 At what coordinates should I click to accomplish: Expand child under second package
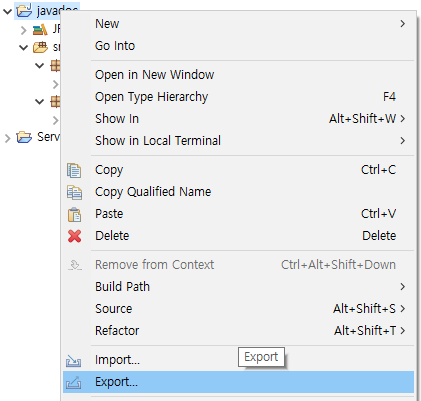pos(56,120)
